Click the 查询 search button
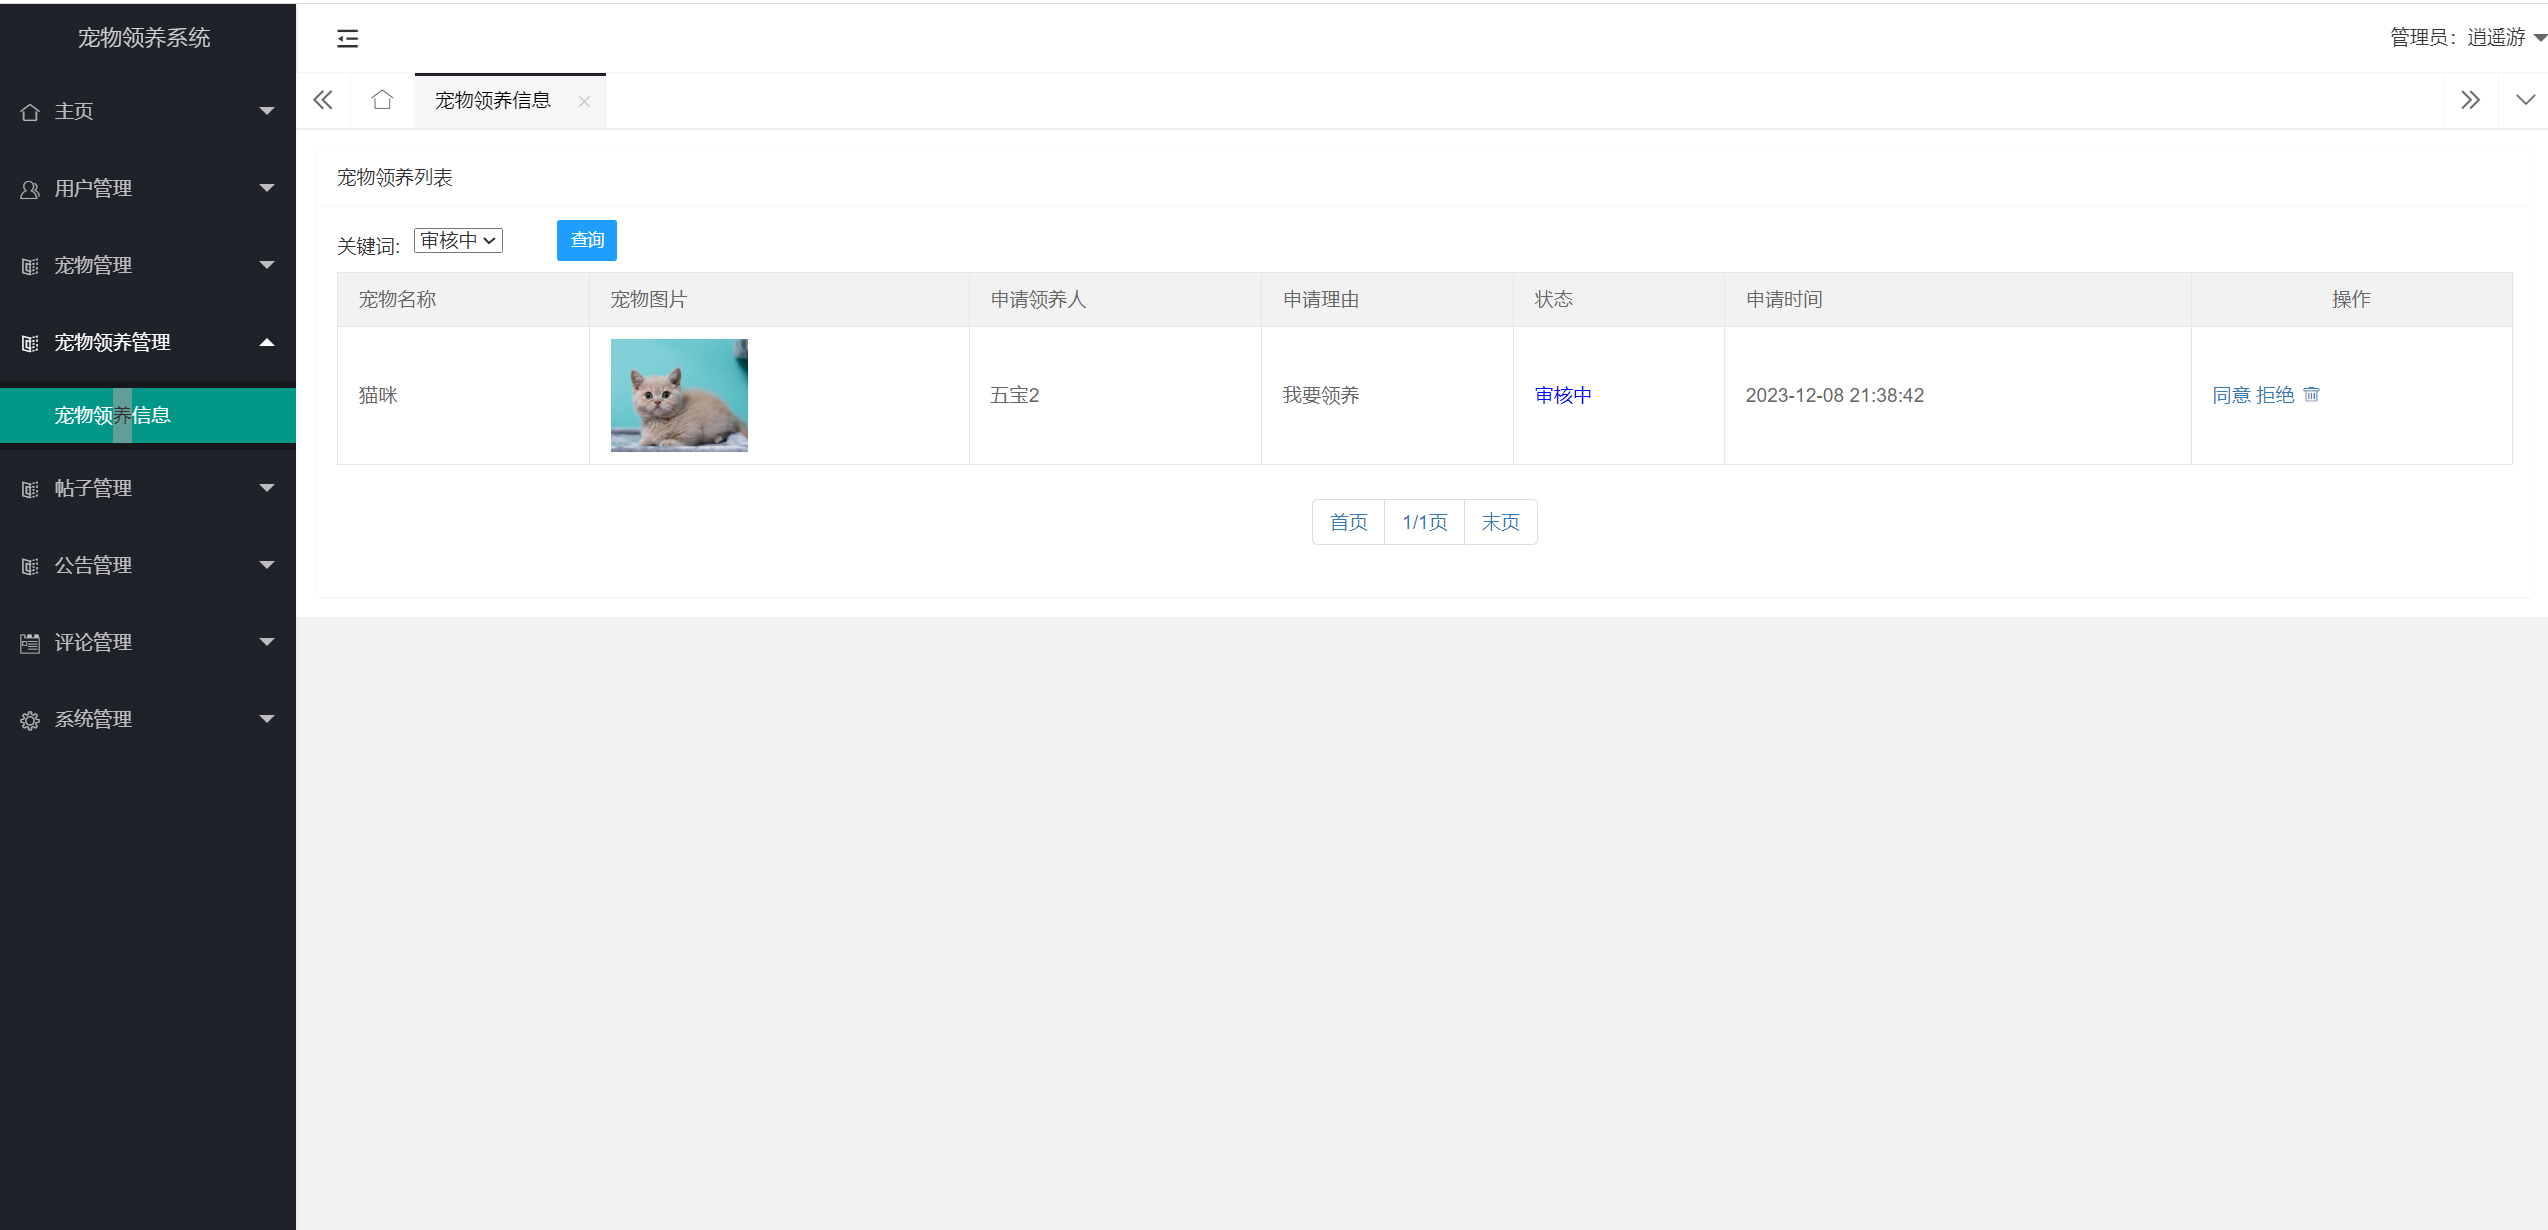The width and height of the screenshot is (2548, 1230). coord(587,240)
